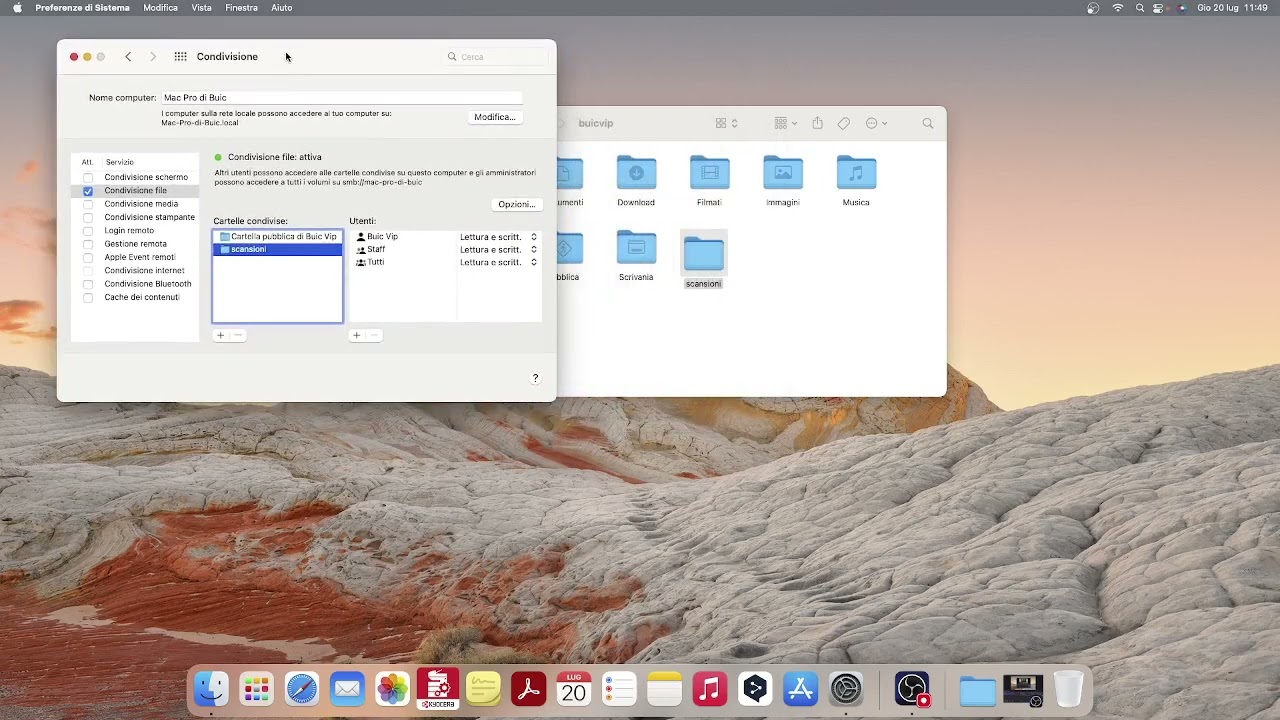Enable the Condivisione schermo checkbox
1280x720 pixels.
point(88,178)
